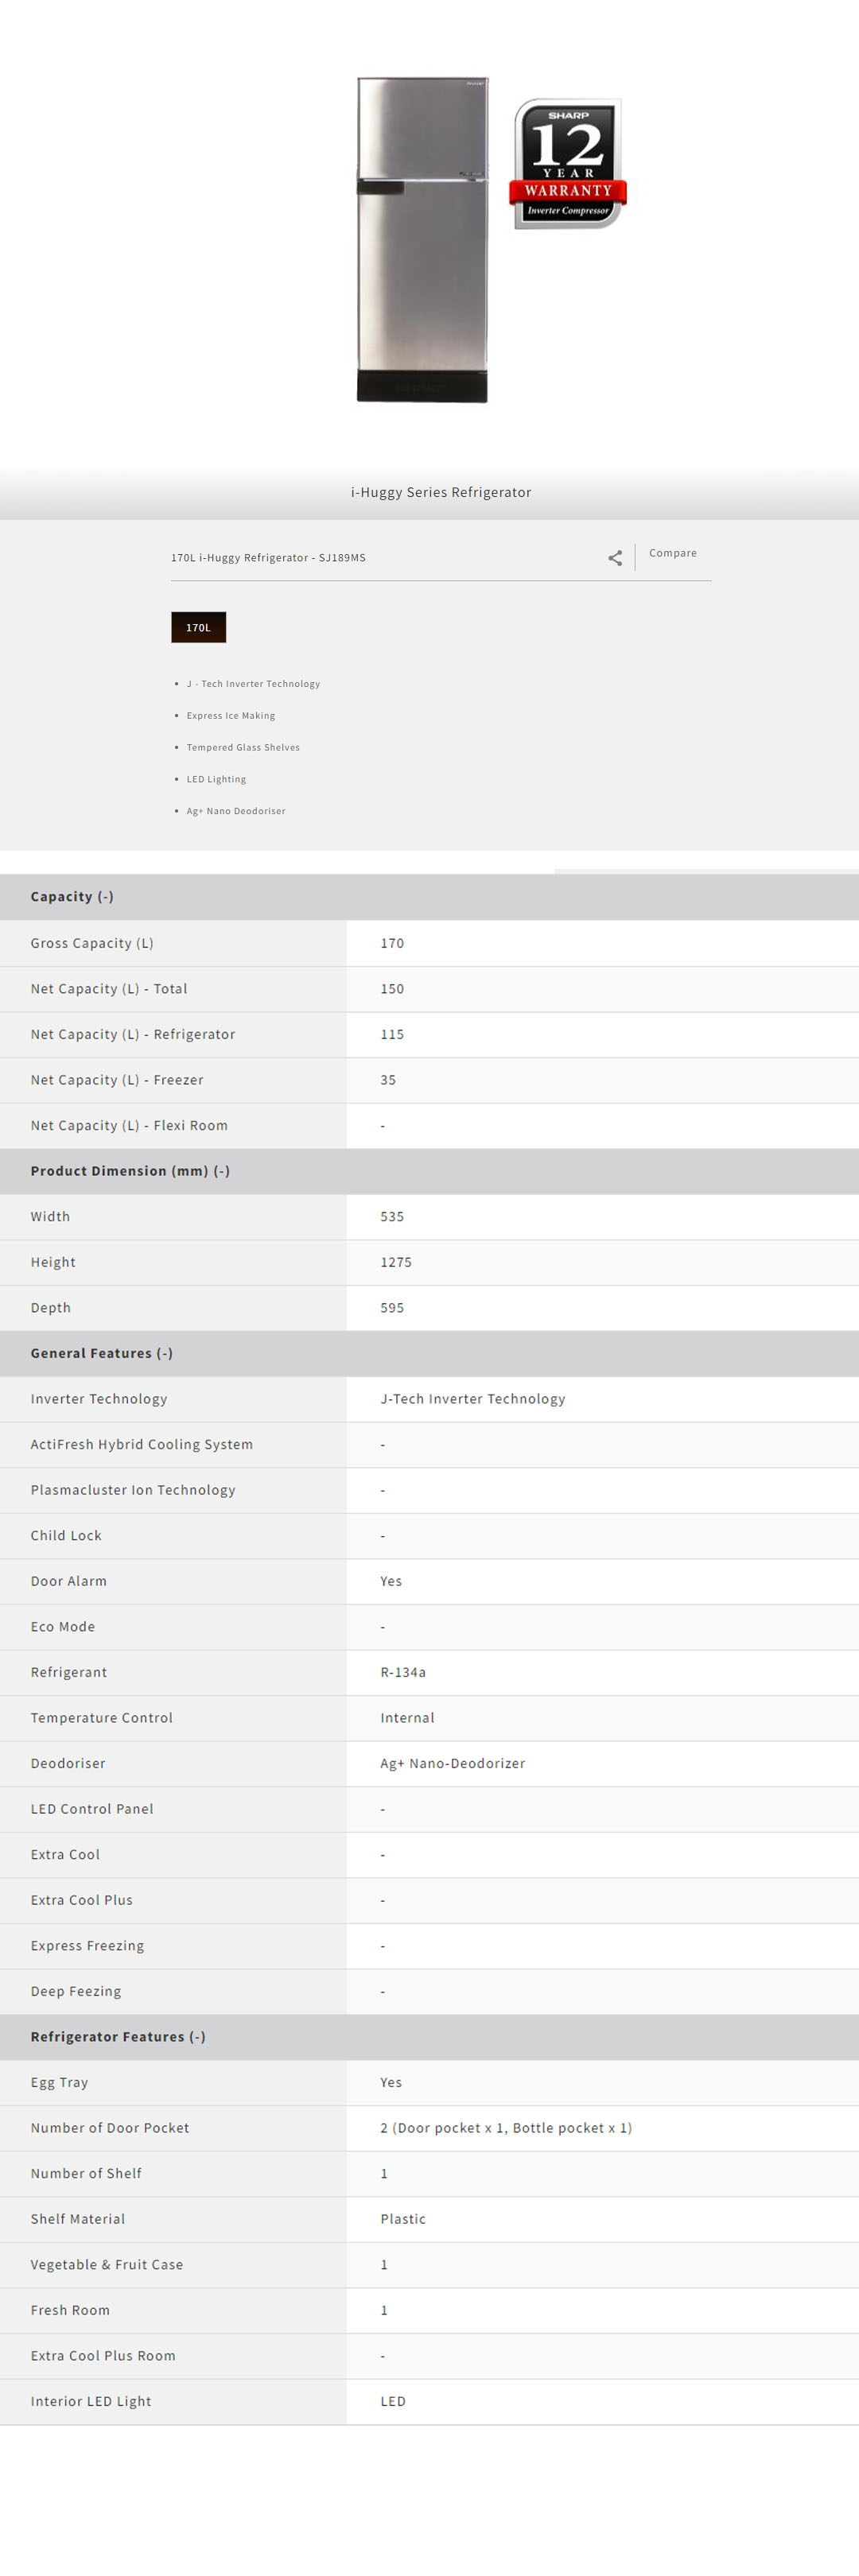Click the Express Ice Making bullet
Viewport: 859px width, 2576px height.
pyautogui.click(x=230, y=716)
